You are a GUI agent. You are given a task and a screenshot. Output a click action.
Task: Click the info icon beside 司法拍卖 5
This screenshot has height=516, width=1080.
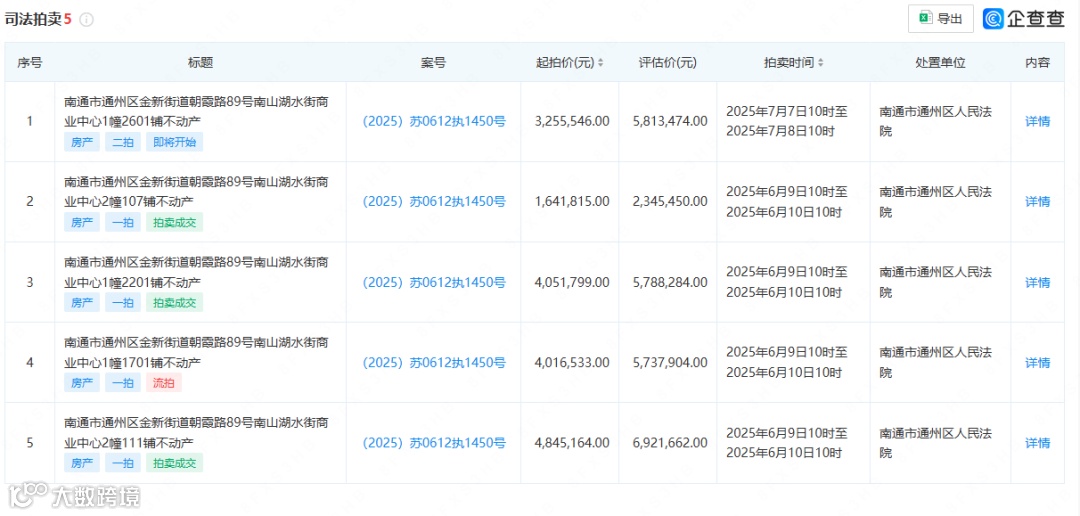tap(86, 19)
